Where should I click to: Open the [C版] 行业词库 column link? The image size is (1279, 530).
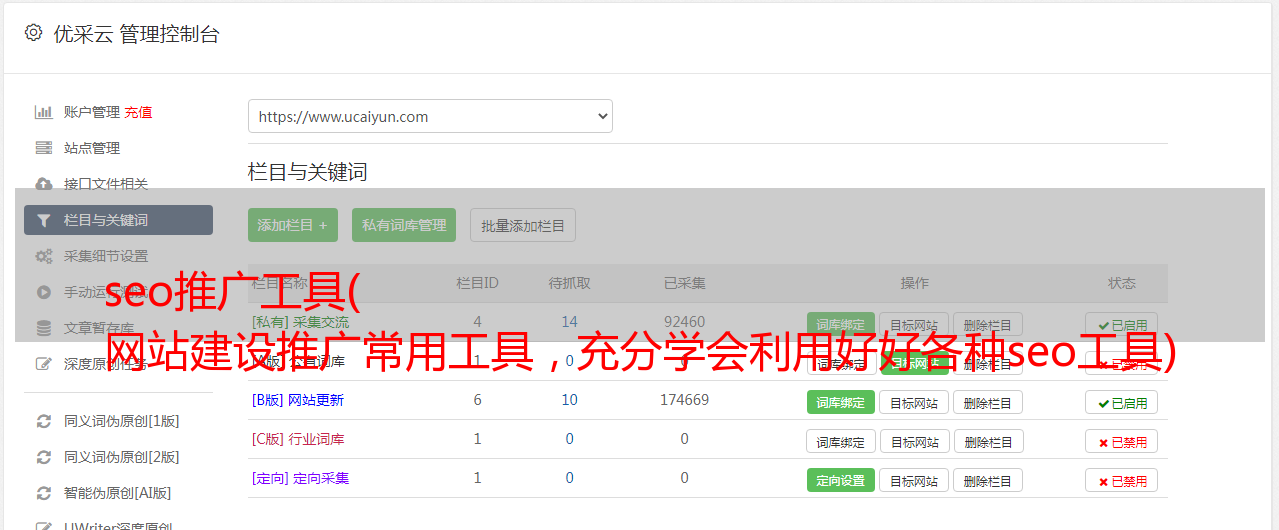297,439
